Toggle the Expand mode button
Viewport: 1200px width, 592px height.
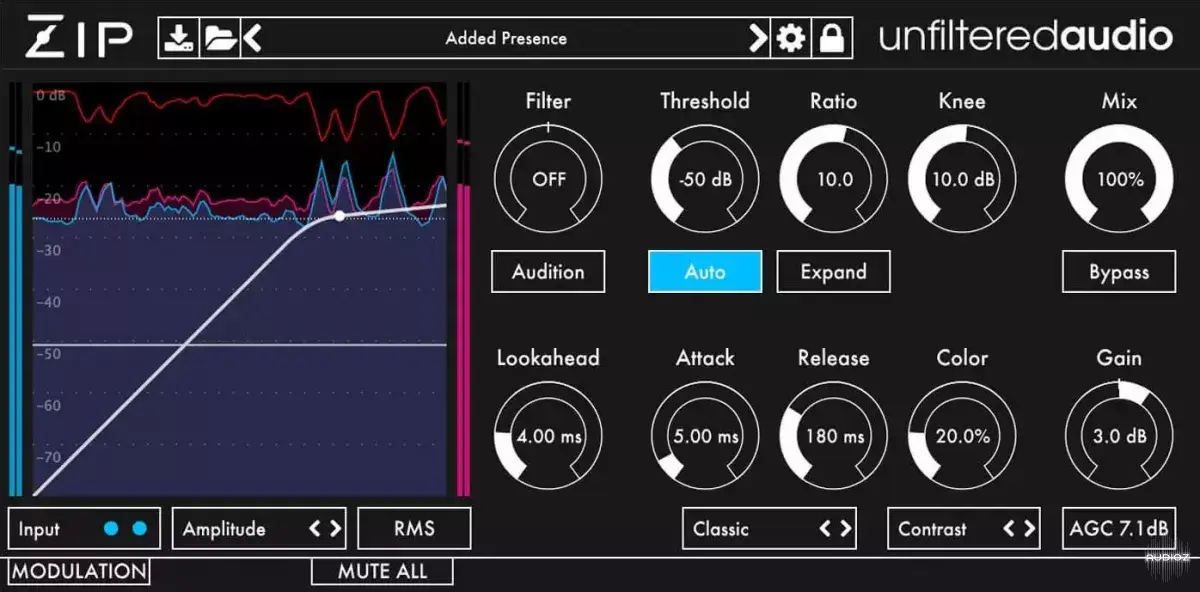click(x=833, y=271)
